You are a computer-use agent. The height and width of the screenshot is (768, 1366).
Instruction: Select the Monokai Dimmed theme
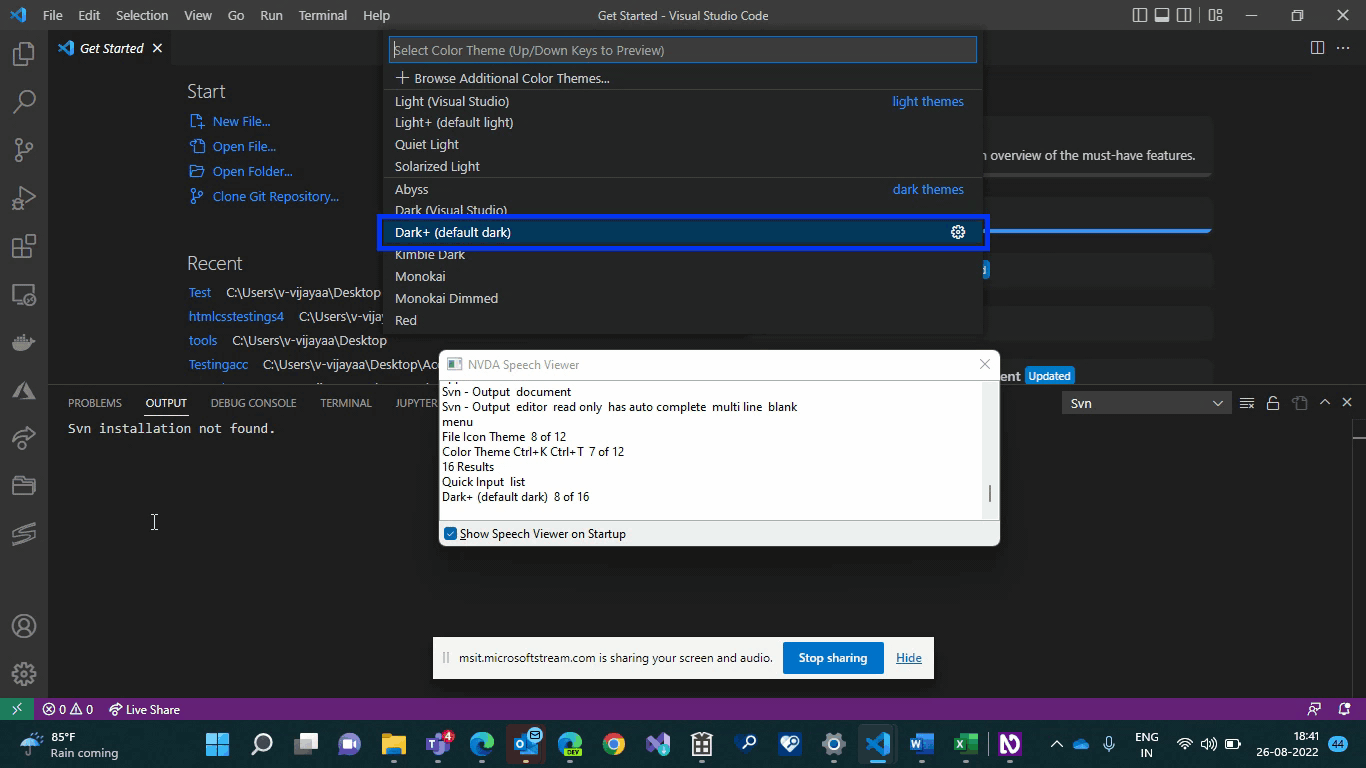coord(684,298)
